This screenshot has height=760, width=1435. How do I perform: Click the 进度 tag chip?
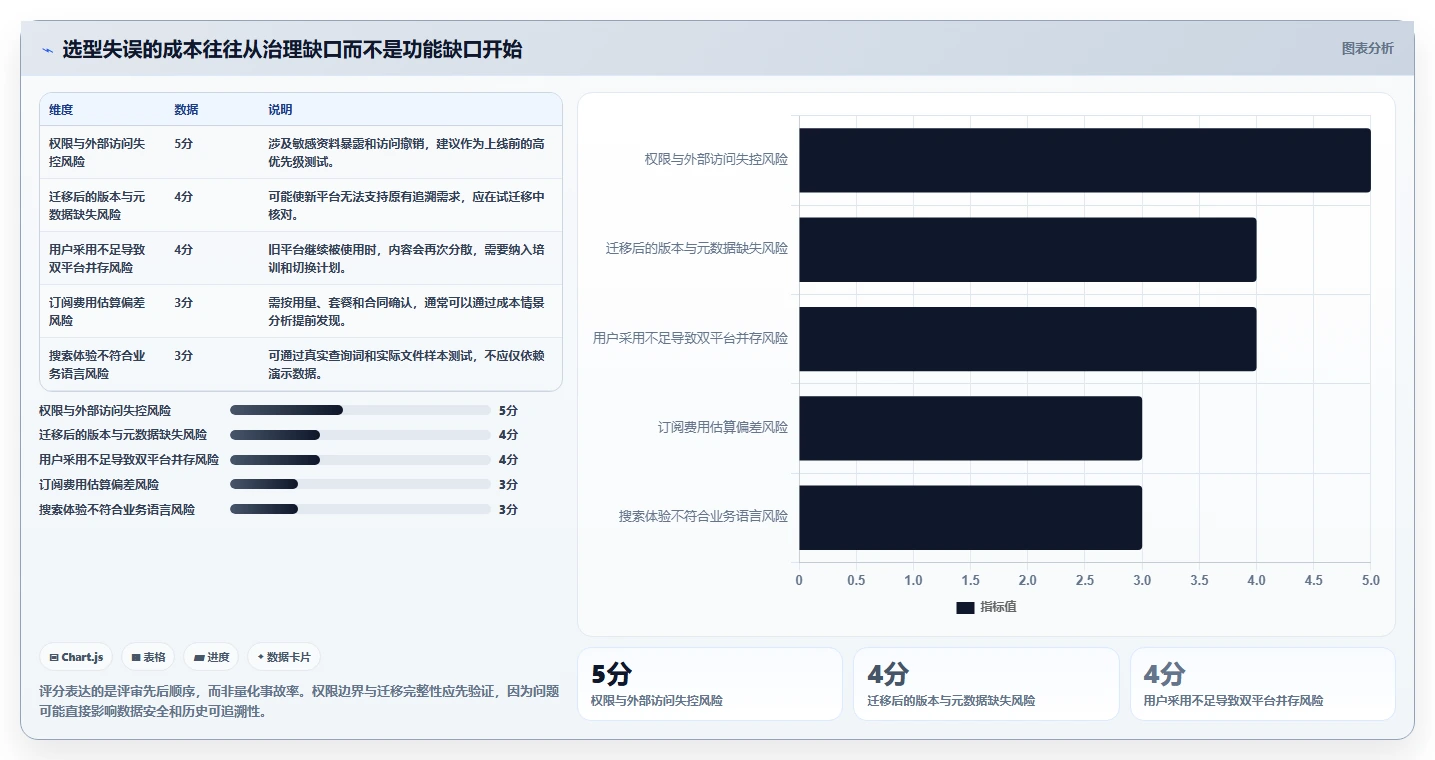(211, 657)
